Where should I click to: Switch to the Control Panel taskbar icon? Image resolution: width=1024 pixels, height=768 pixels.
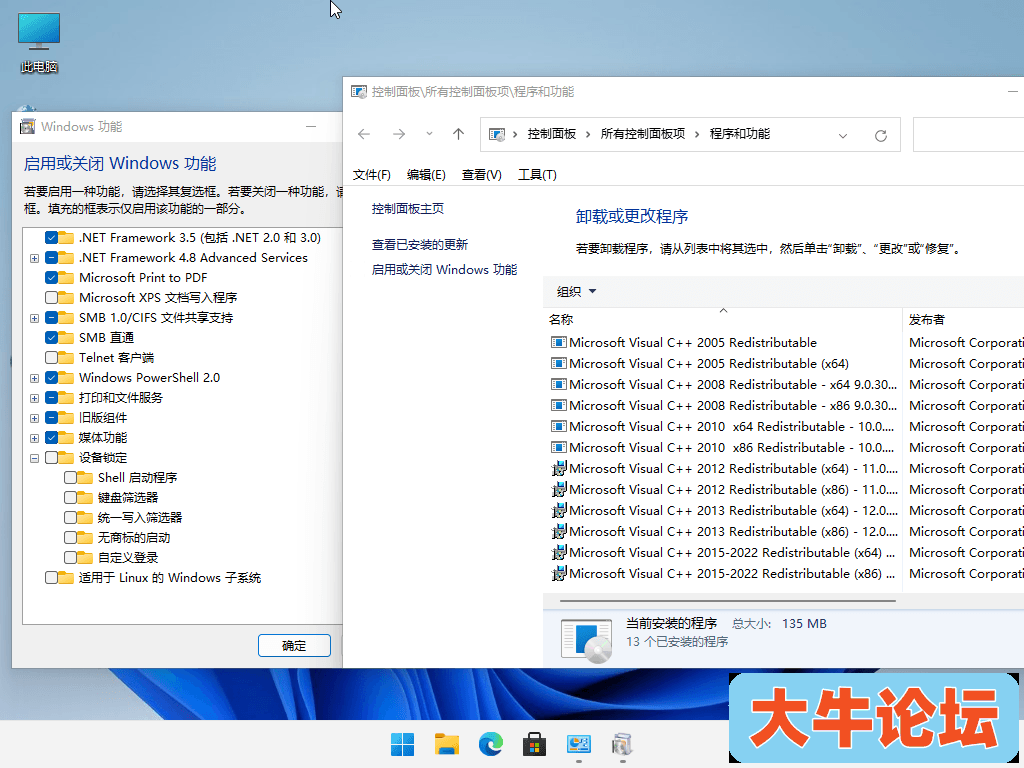[579, 744]
